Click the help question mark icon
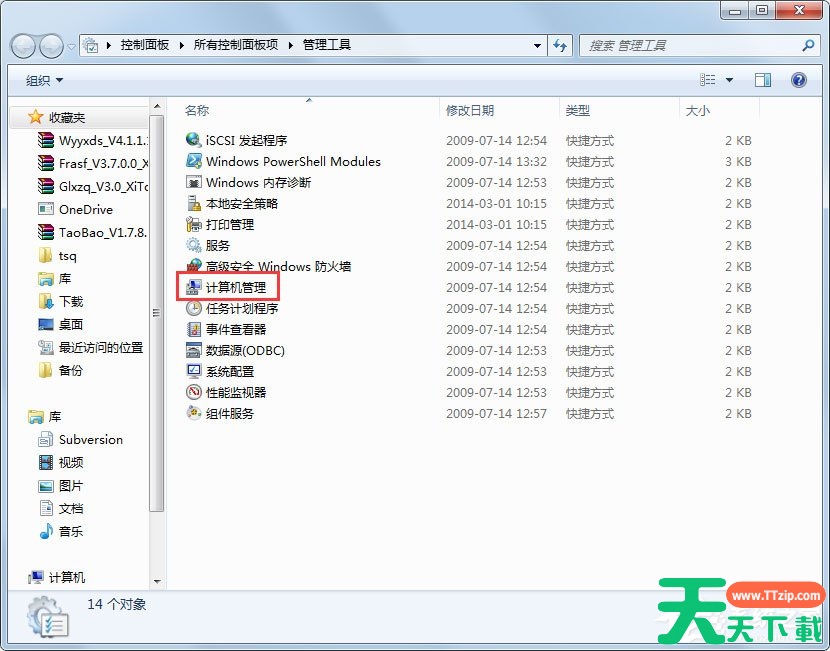The width and height of the screenshot is (830, 651). click(x=798, y=80)
